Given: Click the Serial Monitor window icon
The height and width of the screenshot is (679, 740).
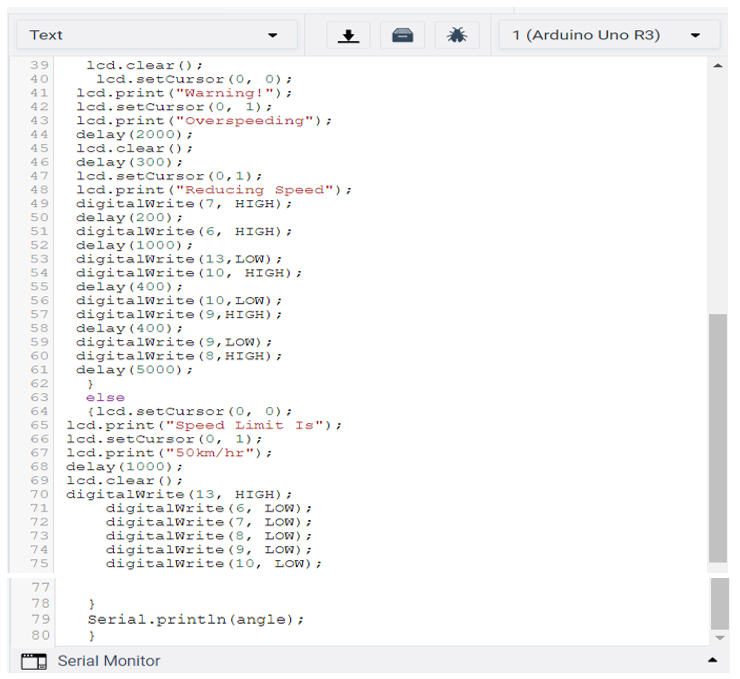Looking at the screenshot, I should [x=34, y=662].
